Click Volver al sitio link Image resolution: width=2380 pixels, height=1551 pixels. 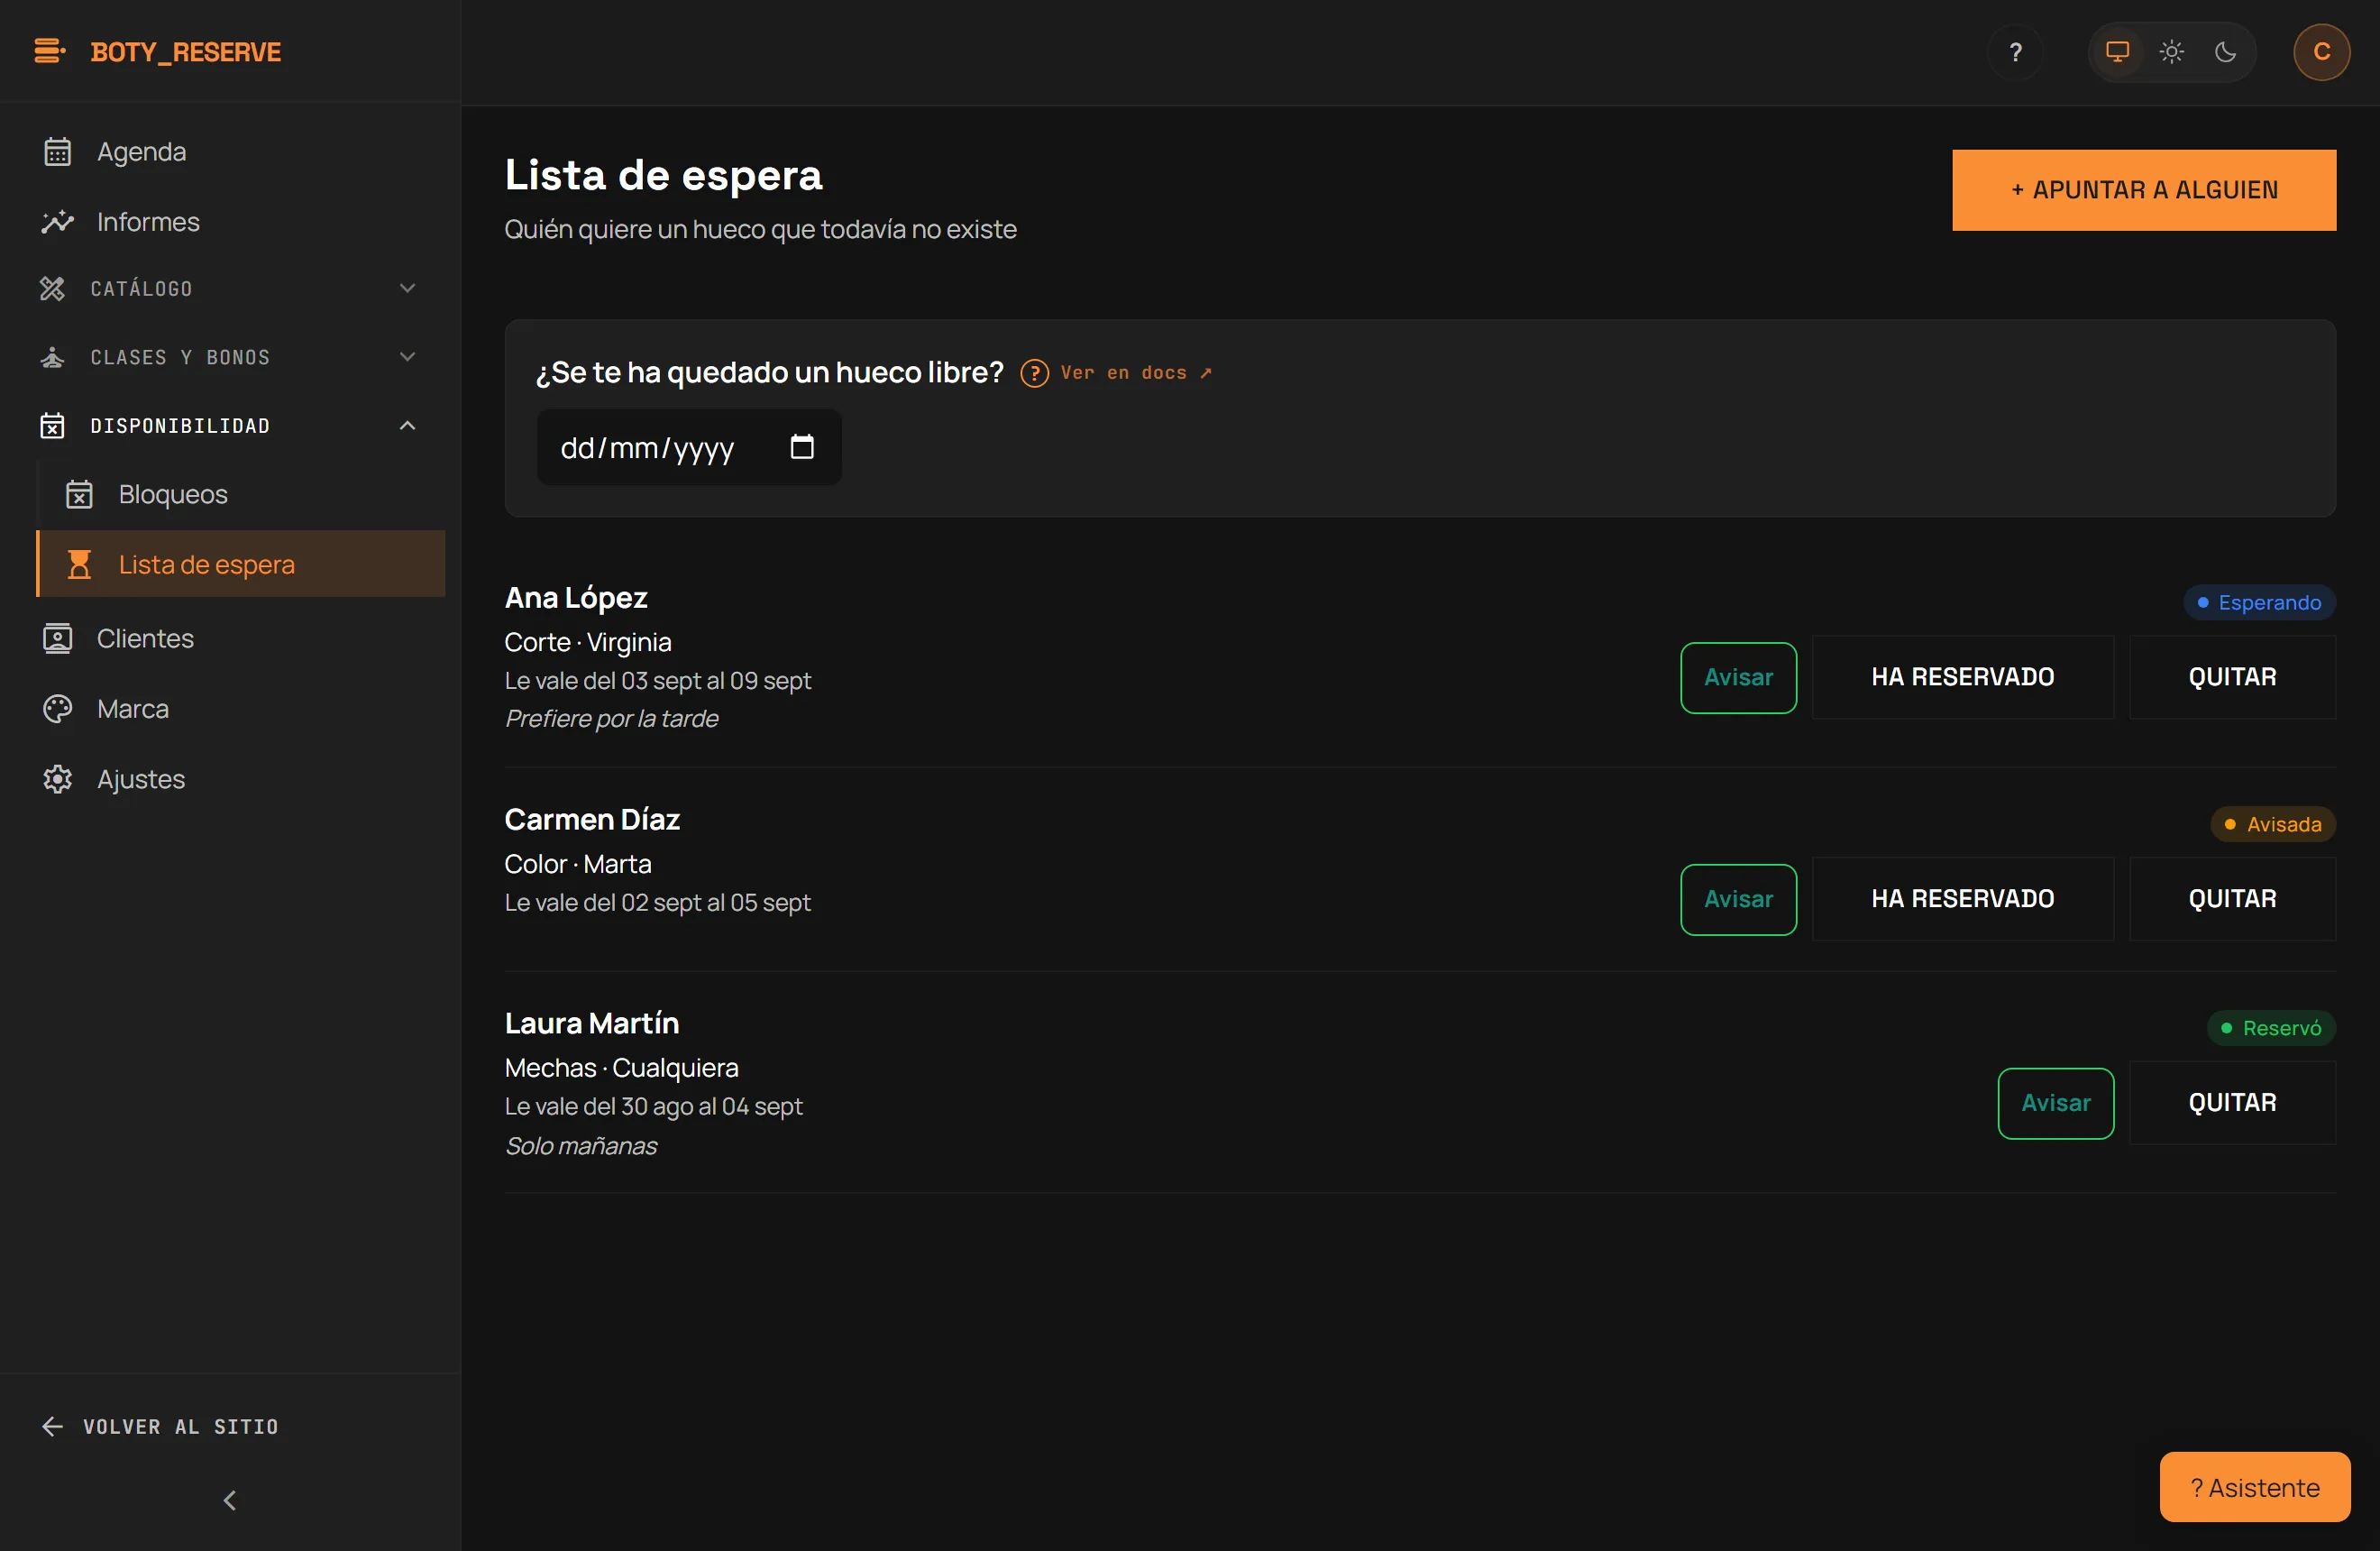(160, 1426)
